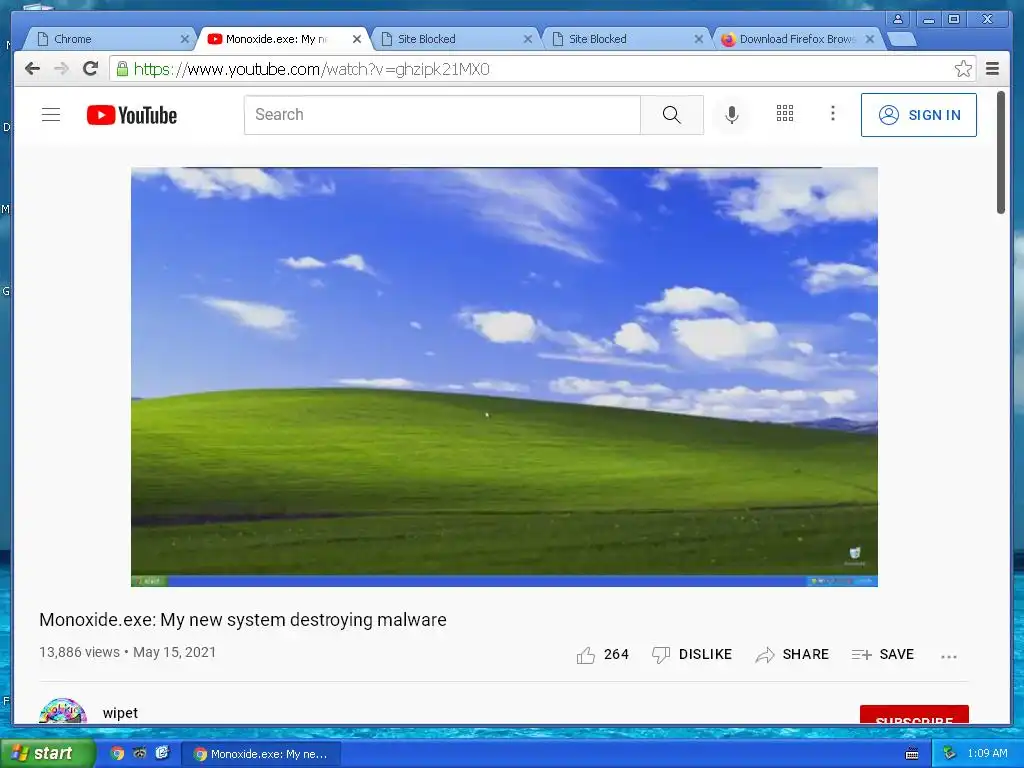Click the 13,886 views date line
The image size is (1024, 768).
[x=127, y=652]
